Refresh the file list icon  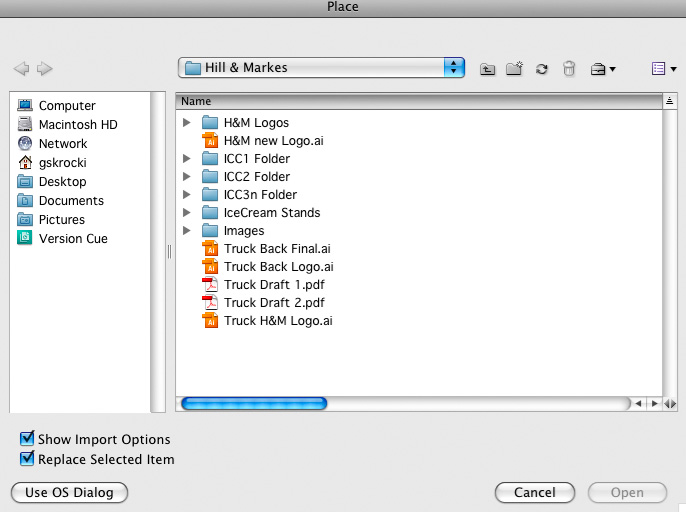[542, 69]
